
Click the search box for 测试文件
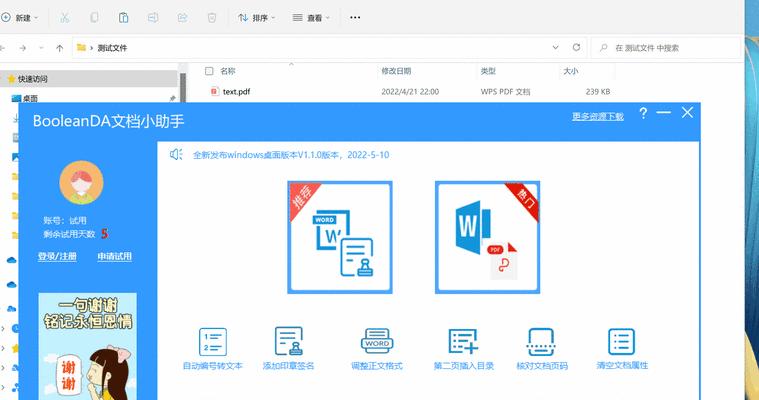pos(666,48)
